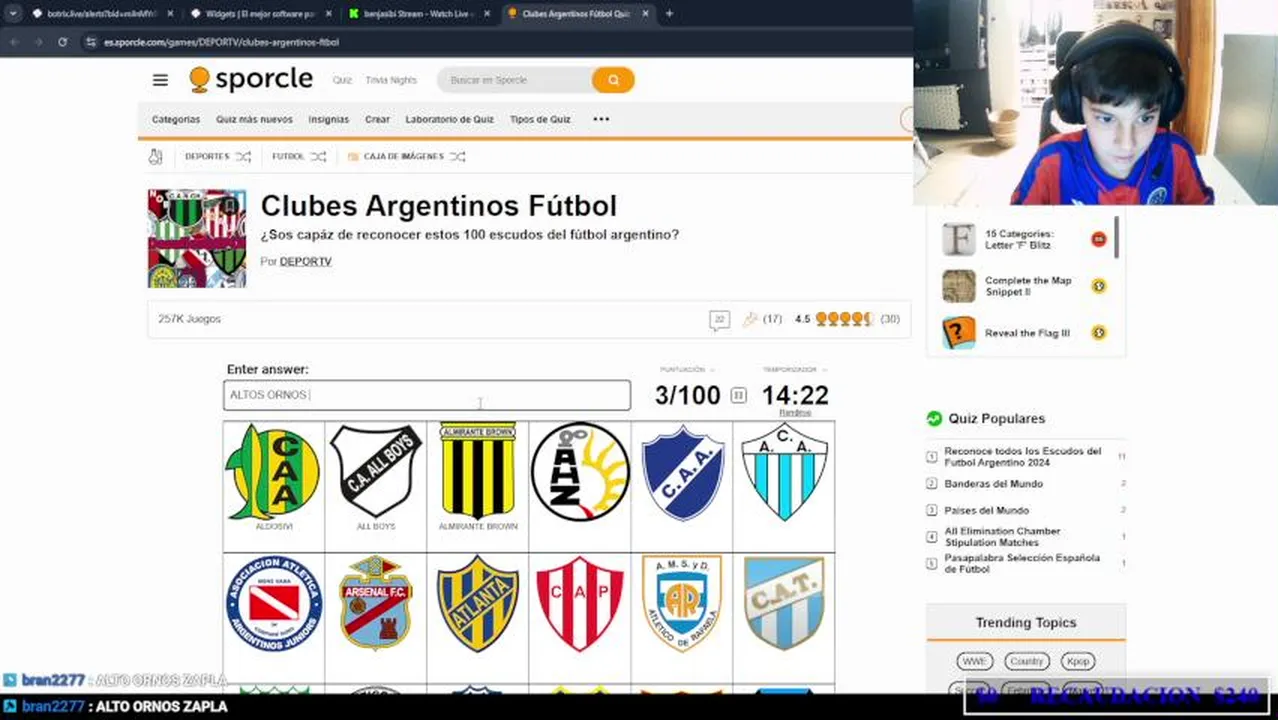Image resolution: width=1278 pixels, height=720 pixels.
Task: Click the confetti nominations icon
Action: point(750,319)
